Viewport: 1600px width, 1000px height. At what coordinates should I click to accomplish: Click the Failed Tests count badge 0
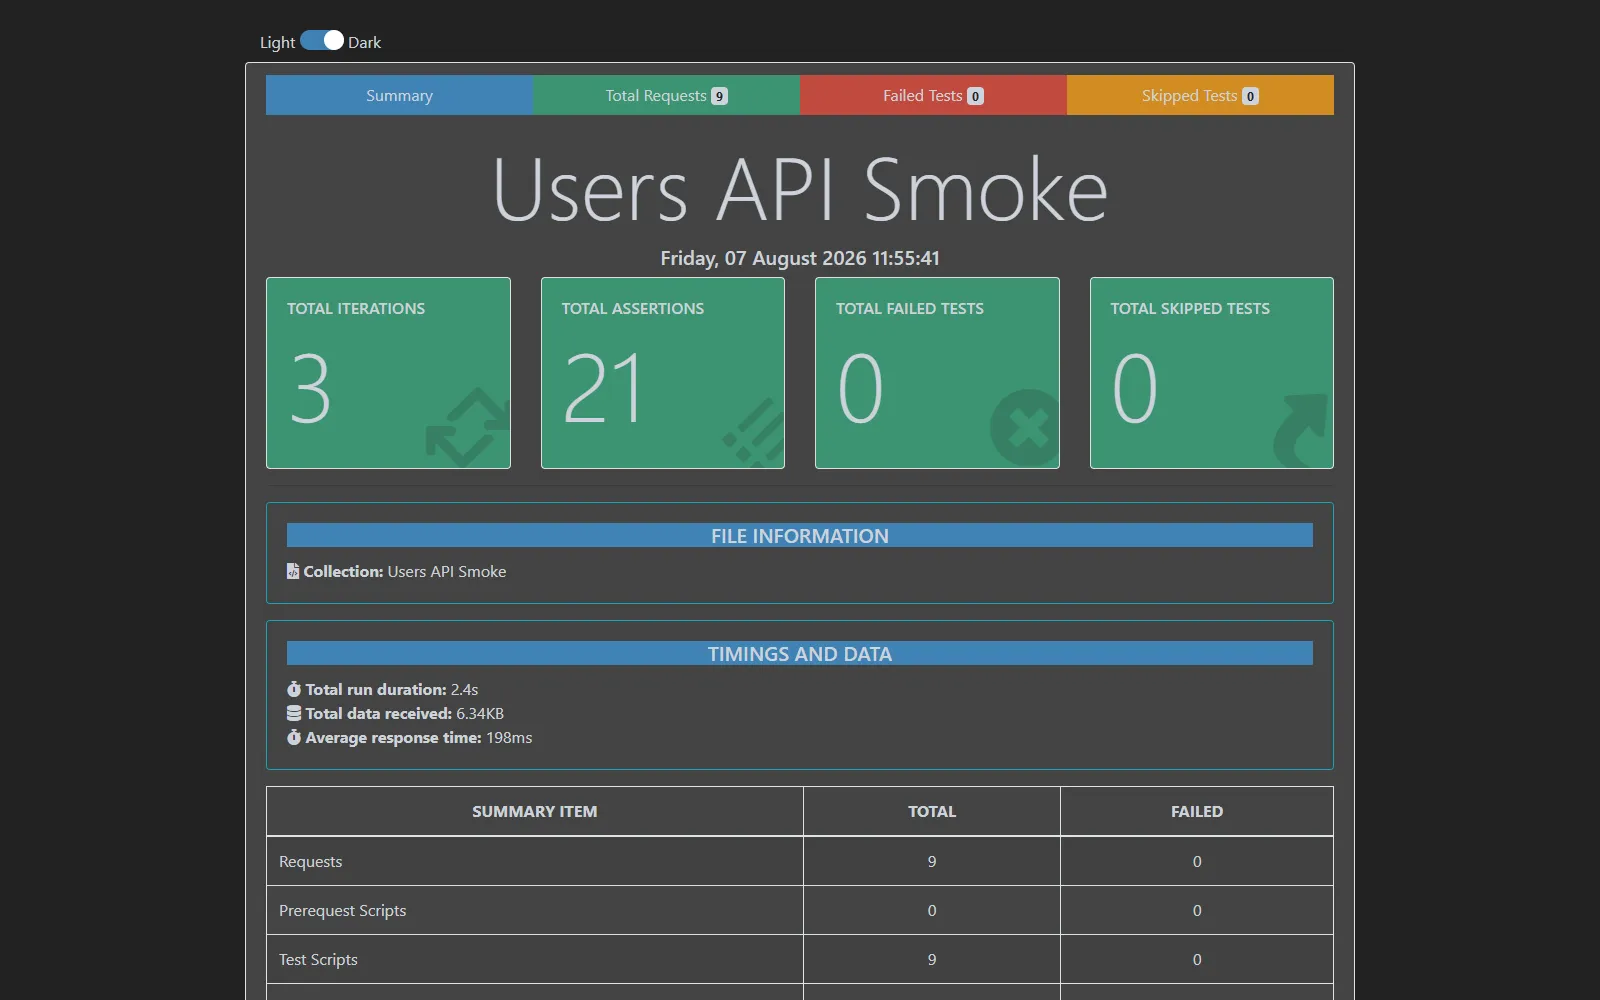click(975, 96)
